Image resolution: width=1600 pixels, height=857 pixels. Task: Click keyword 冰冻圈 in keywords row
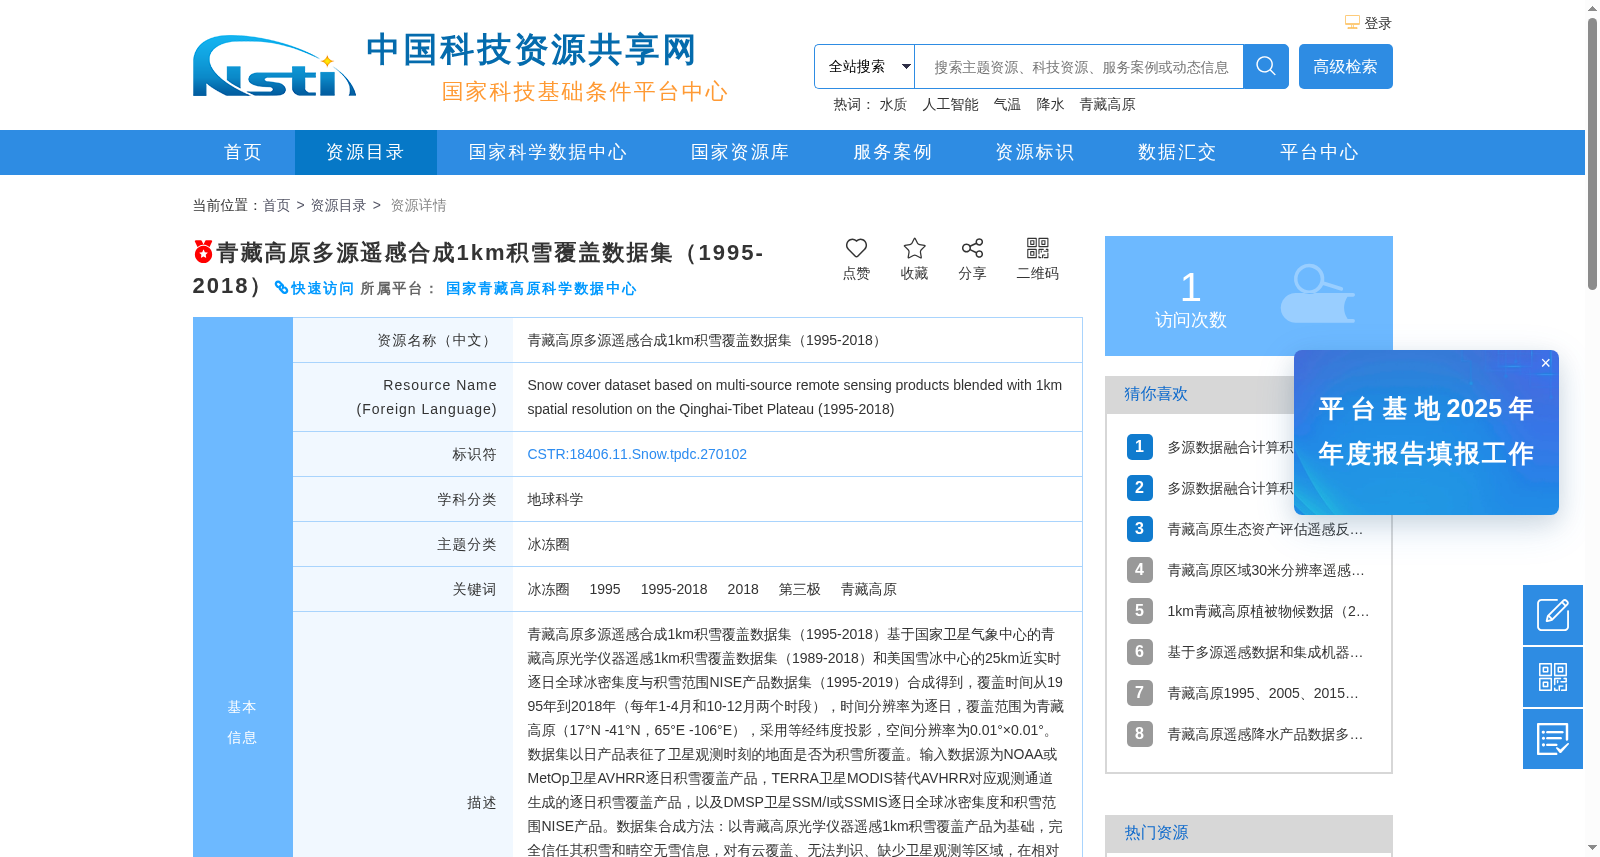coord(548,589)
